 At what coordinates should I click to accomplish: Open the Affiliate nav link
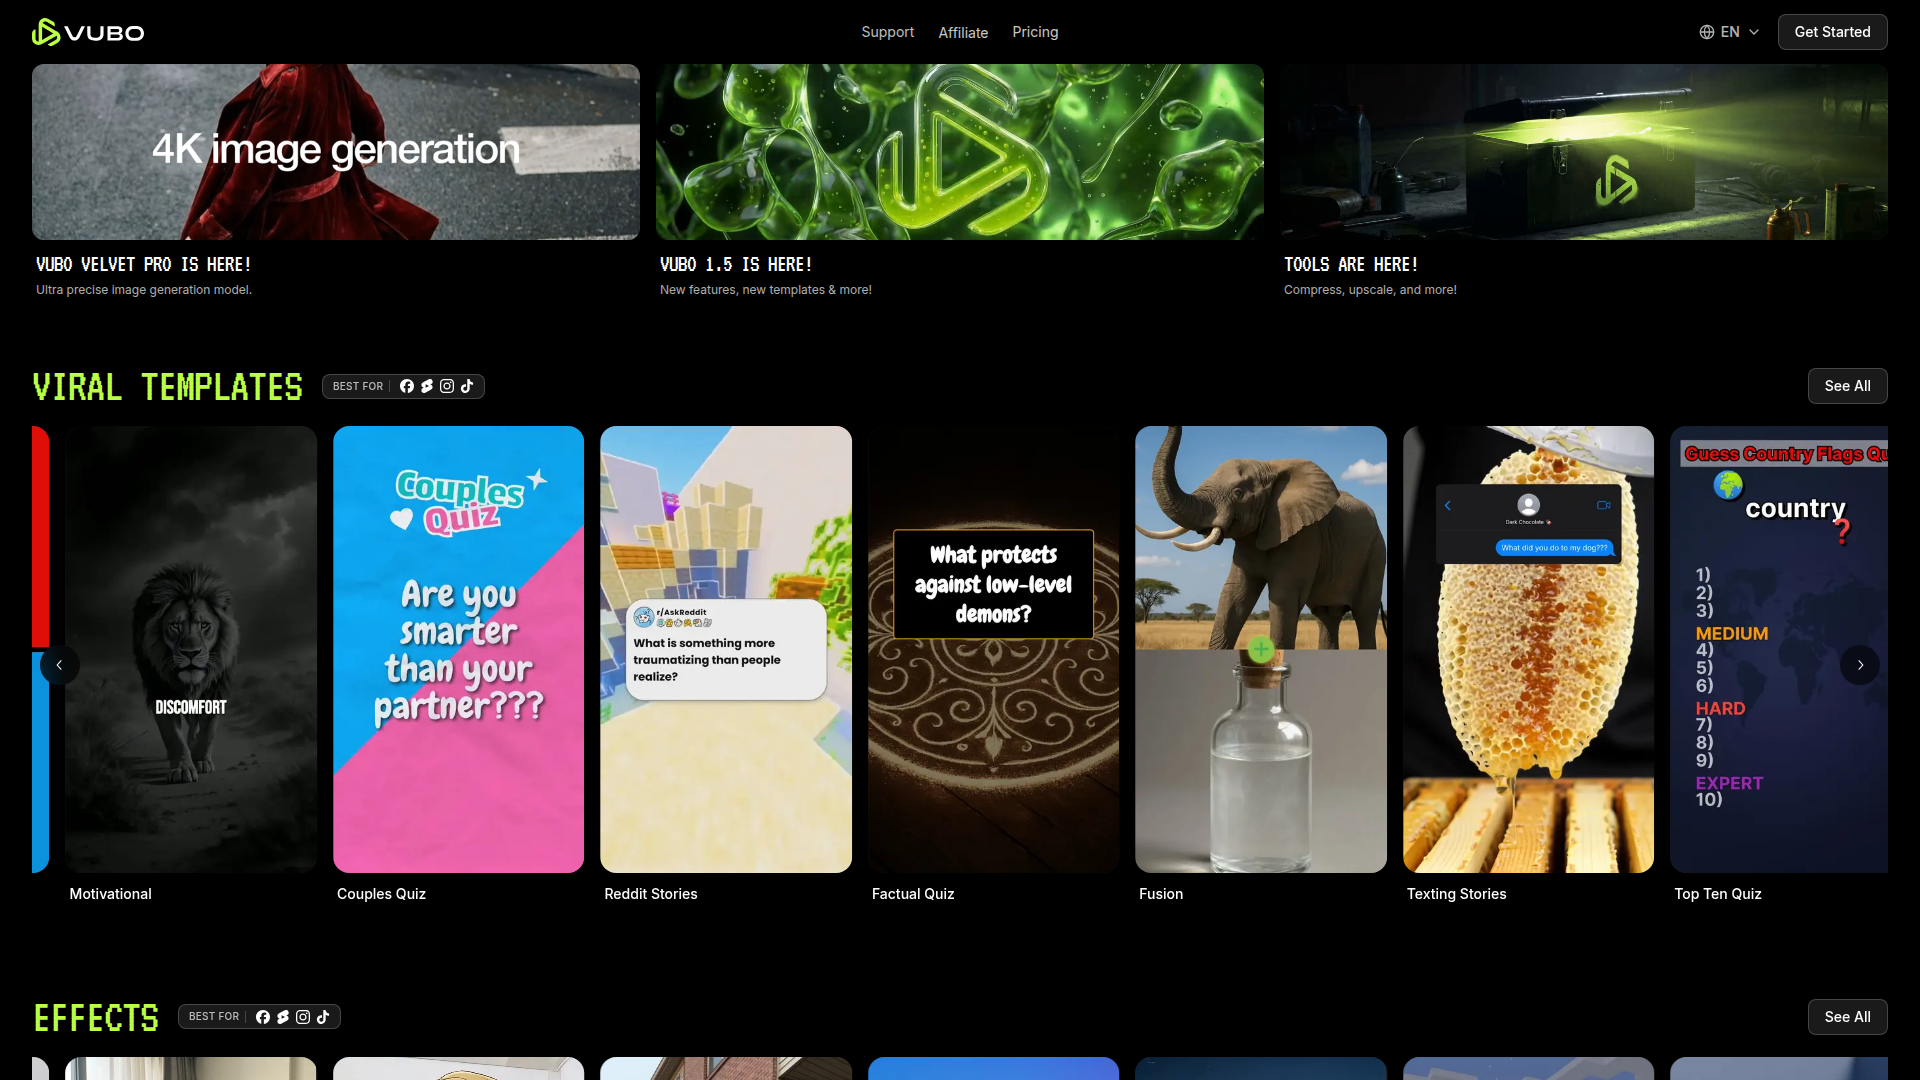pyautogui.click(x=963, y=33)
